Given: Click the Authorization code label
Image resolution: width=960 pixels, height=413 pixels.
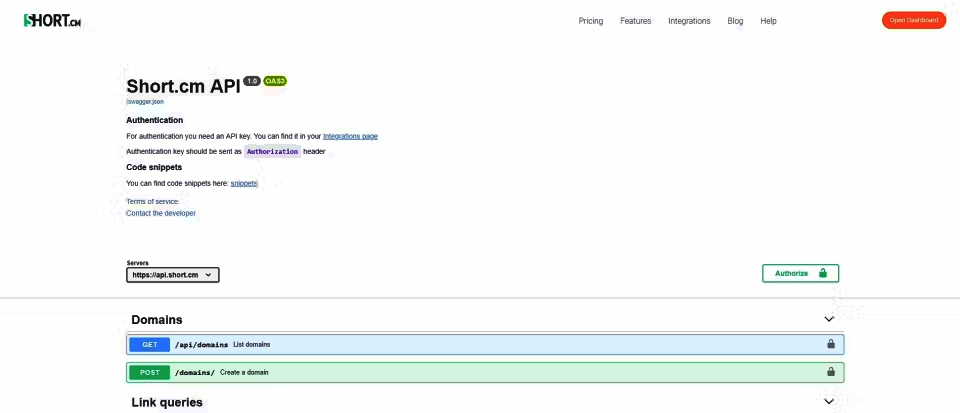Looking at the screenshot, I should coord(272,152).
